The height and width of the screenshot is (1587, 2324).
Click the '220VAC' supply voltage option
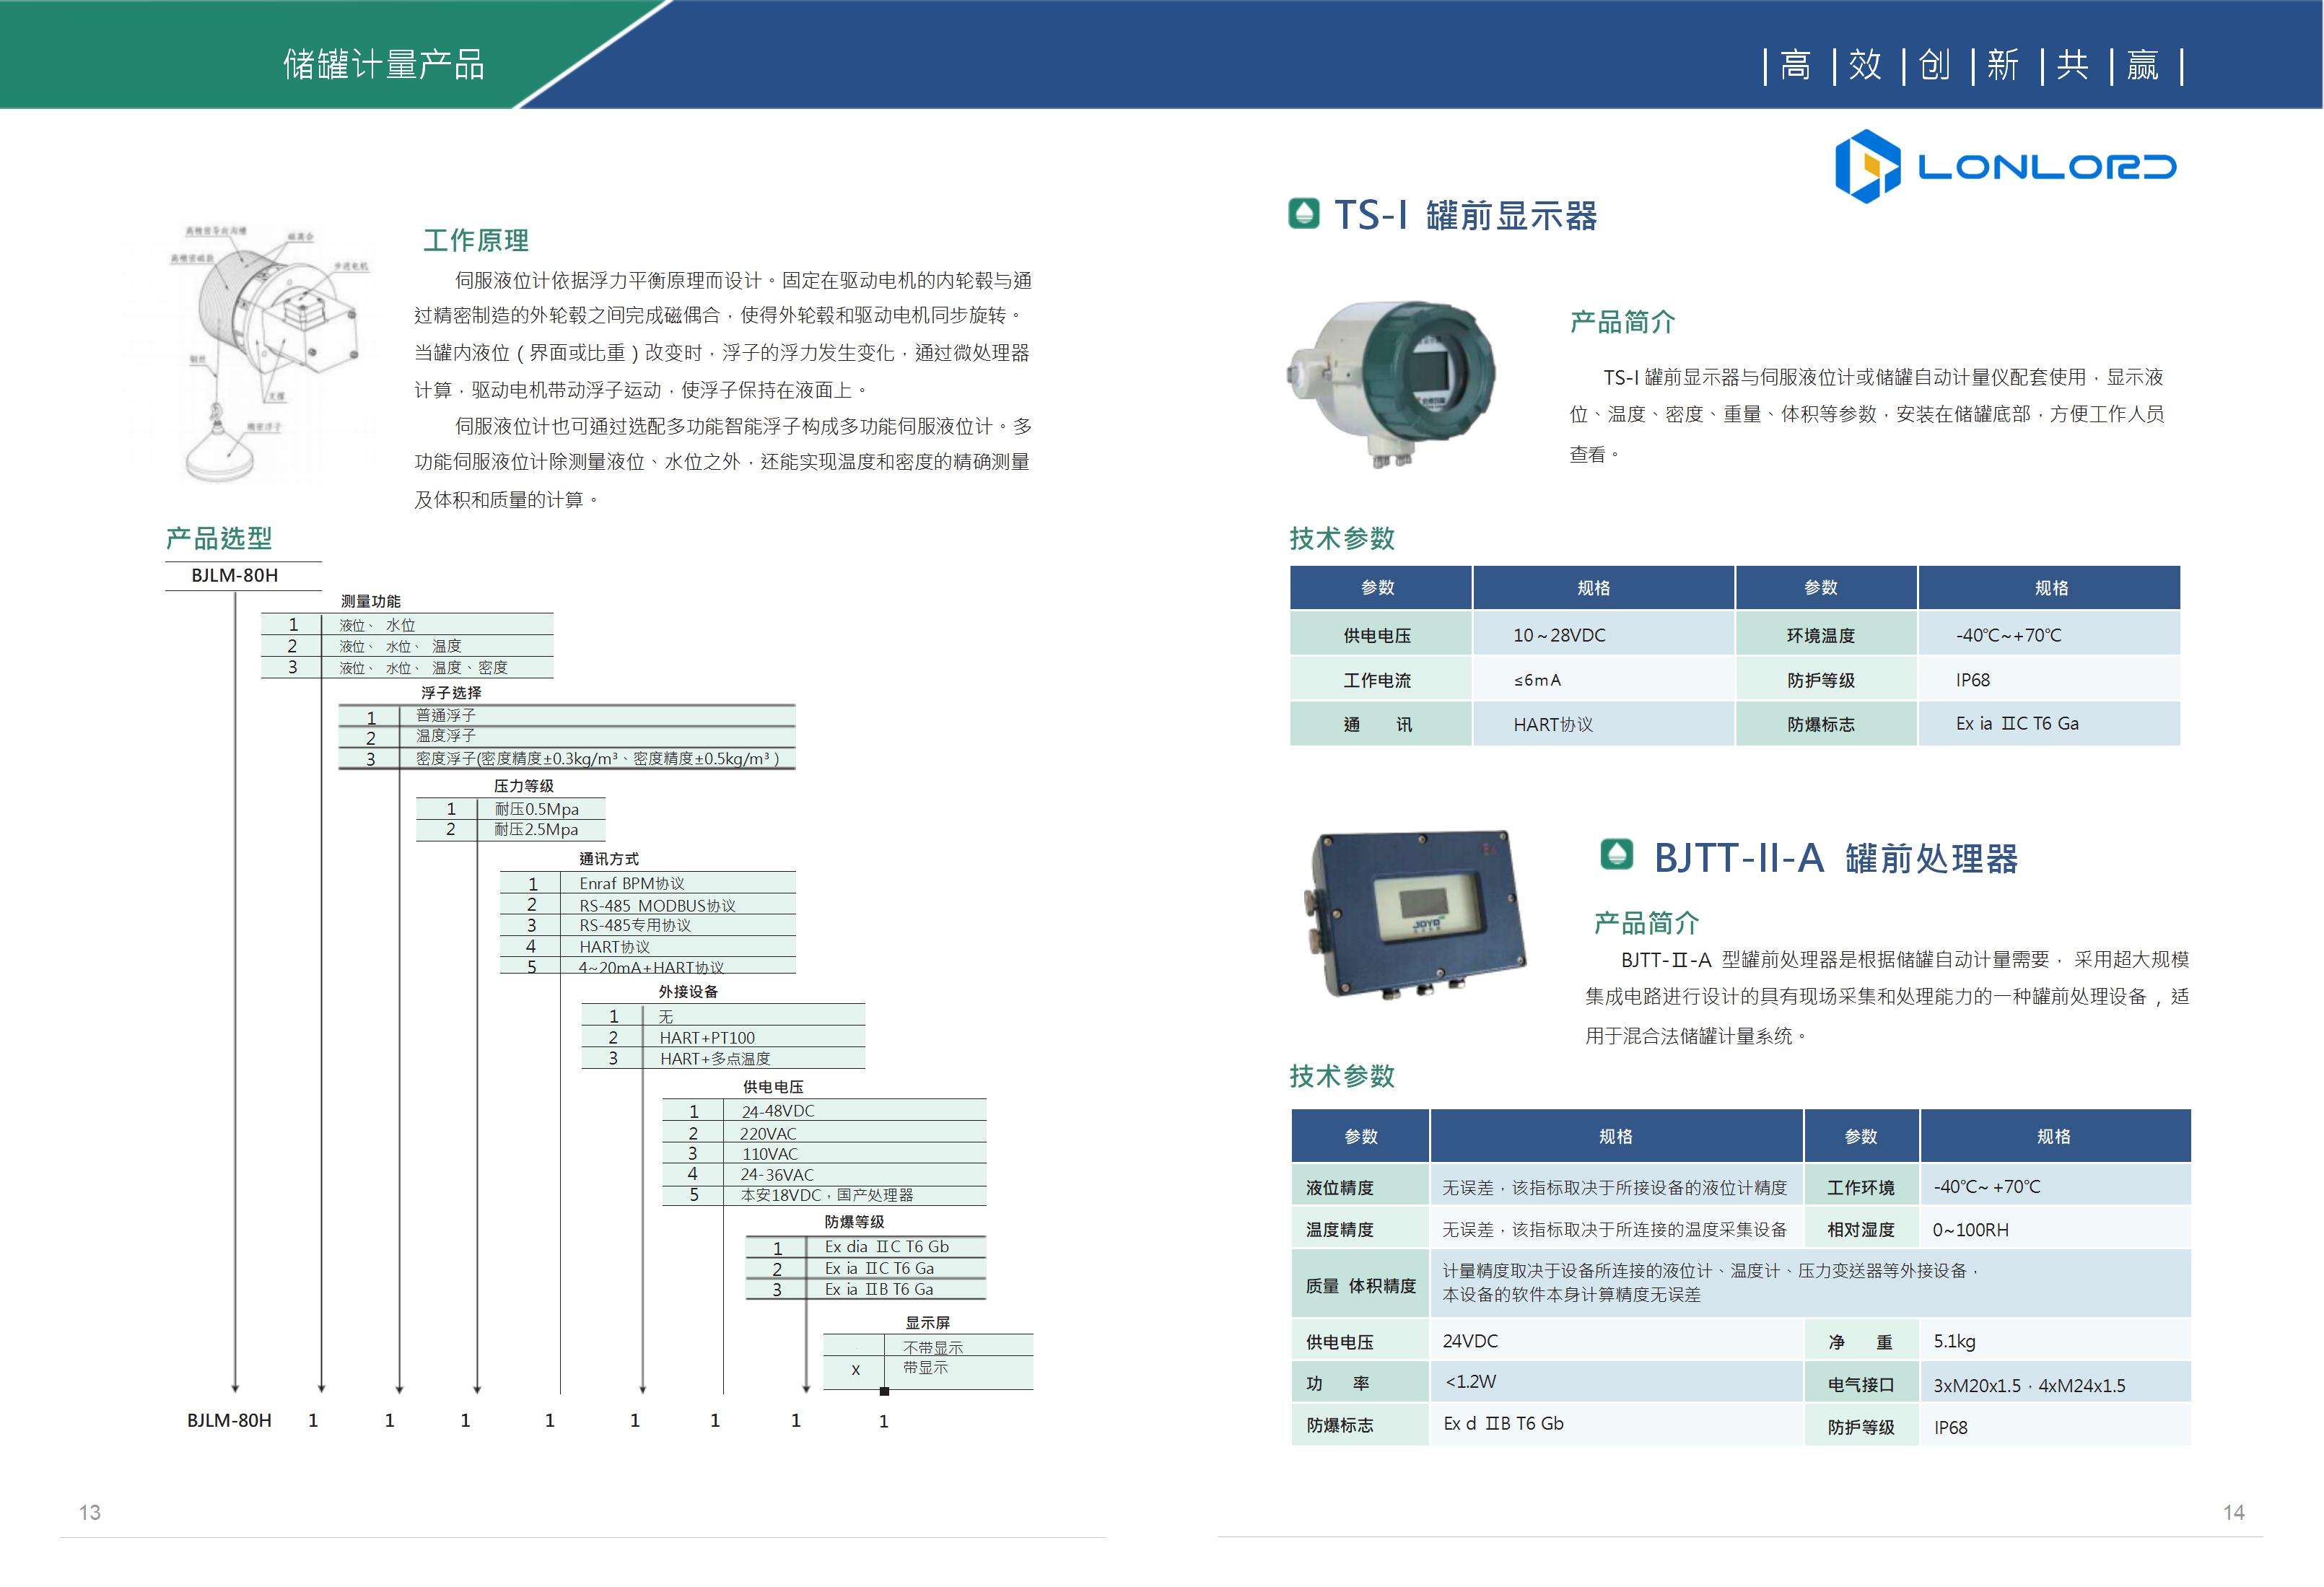point(824,1133)
